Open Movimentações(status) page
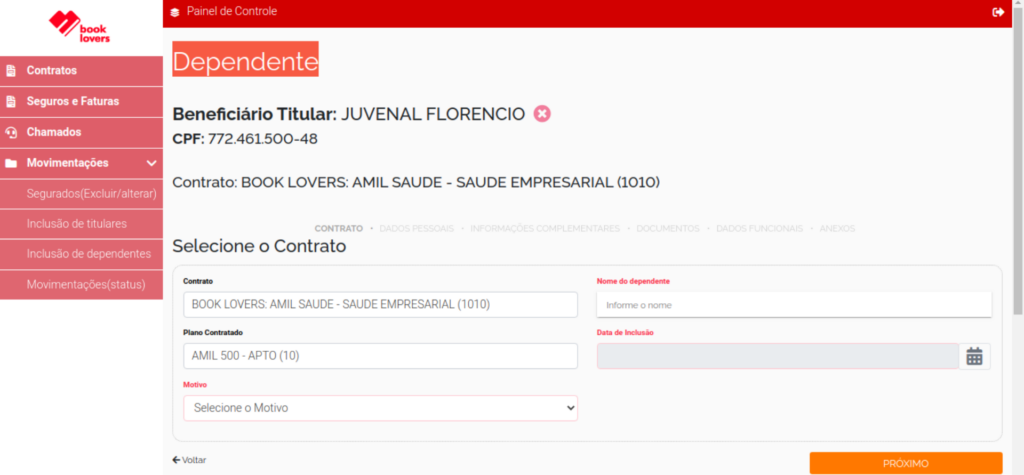 point(86,284)
